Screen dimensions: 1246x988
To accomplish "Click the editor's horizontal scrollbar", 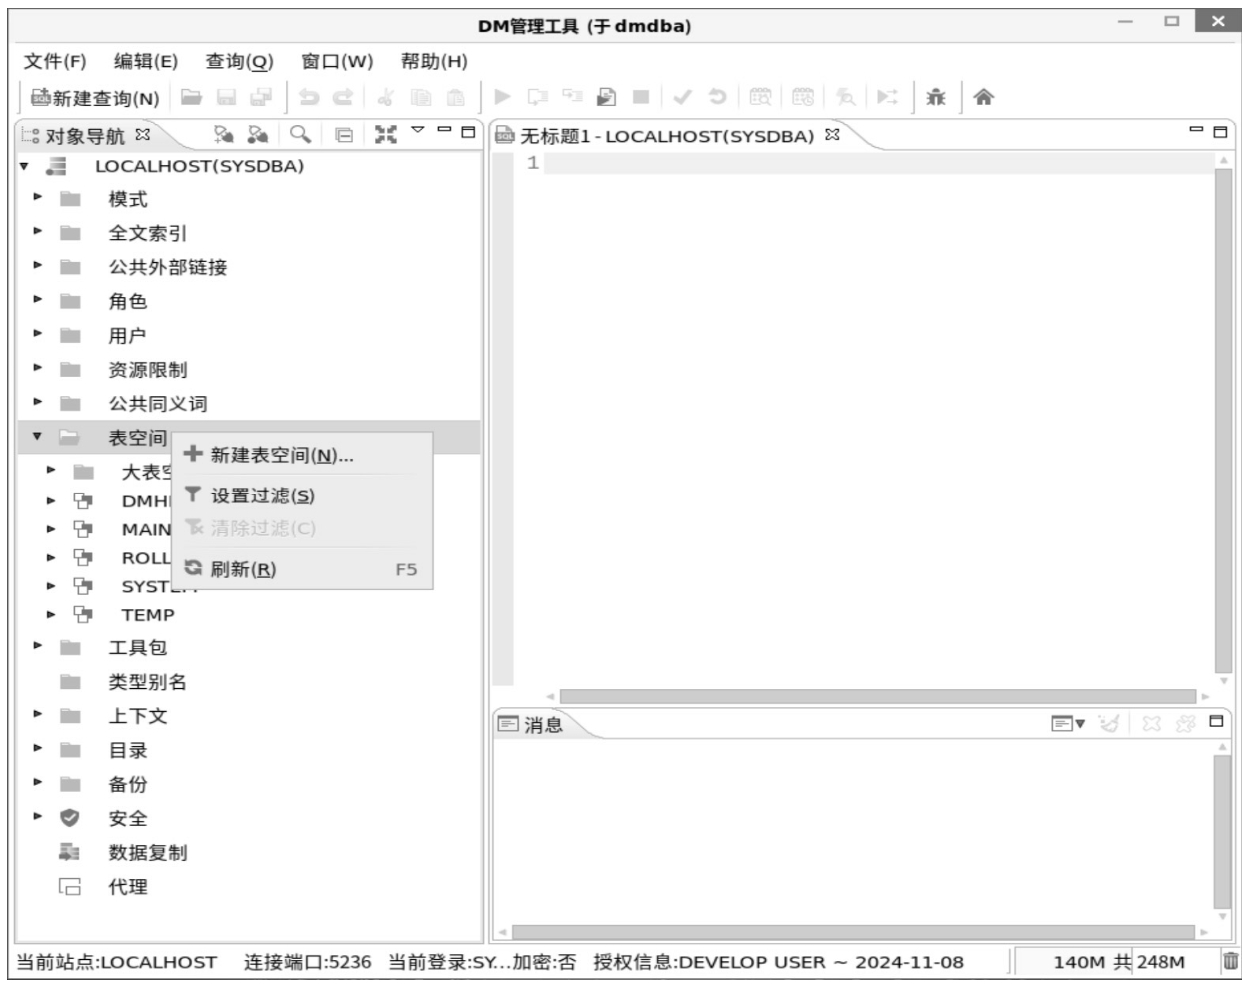I will pos(876,696).
